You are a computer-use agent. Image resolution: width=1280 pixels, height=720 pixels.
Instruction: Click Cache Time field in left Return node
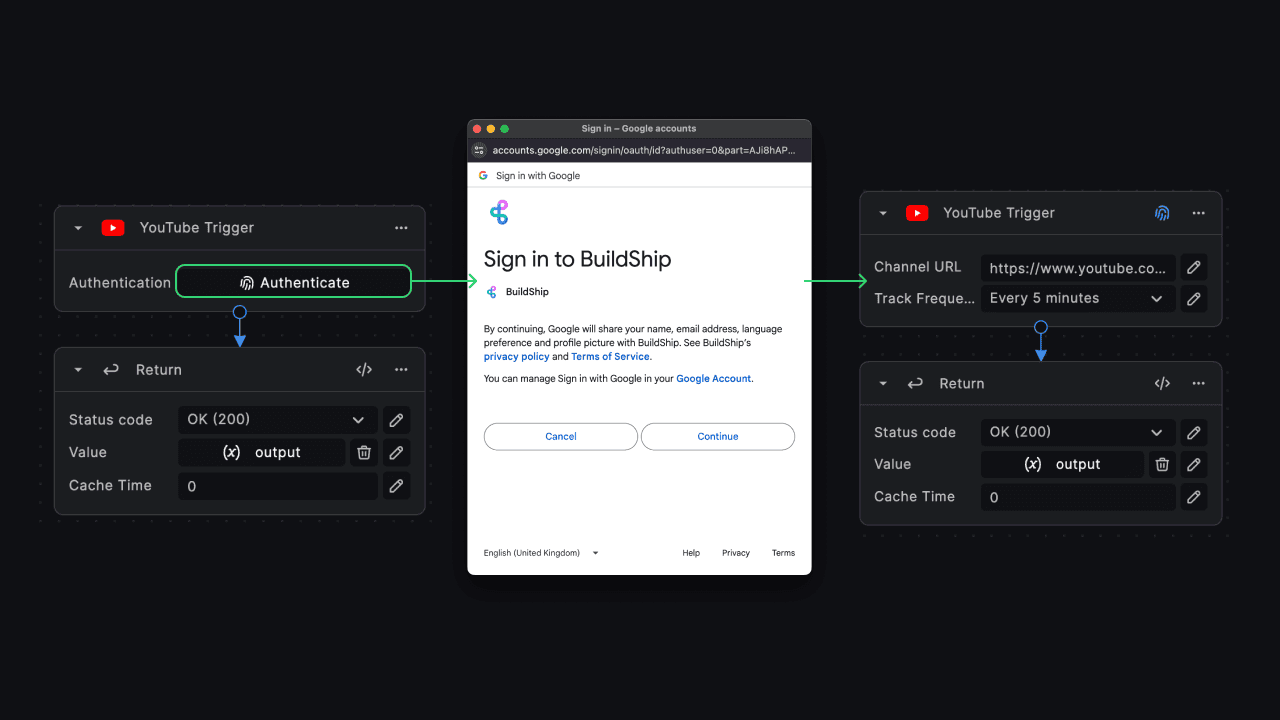(x=278, y=486)
